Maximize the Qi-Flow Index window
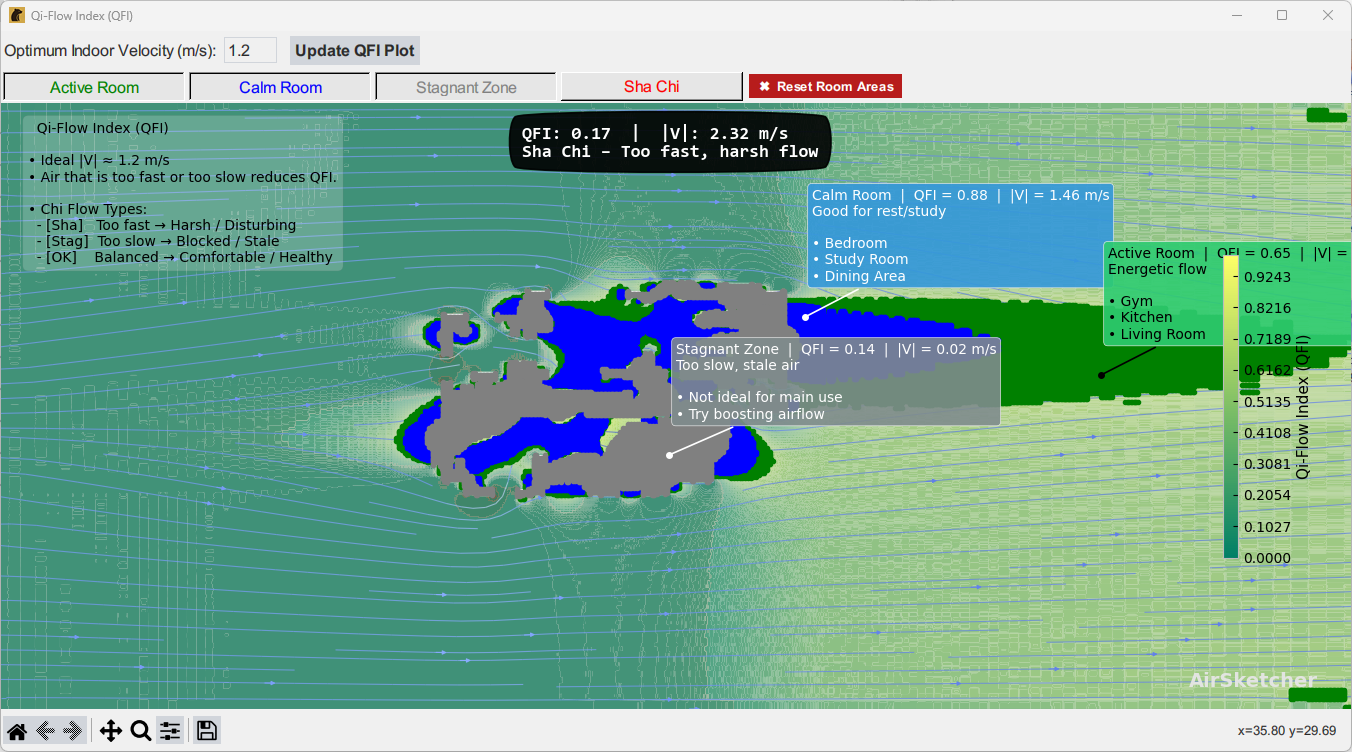The height and width of the screenshot is (752, 1352). click(1282, 16)
